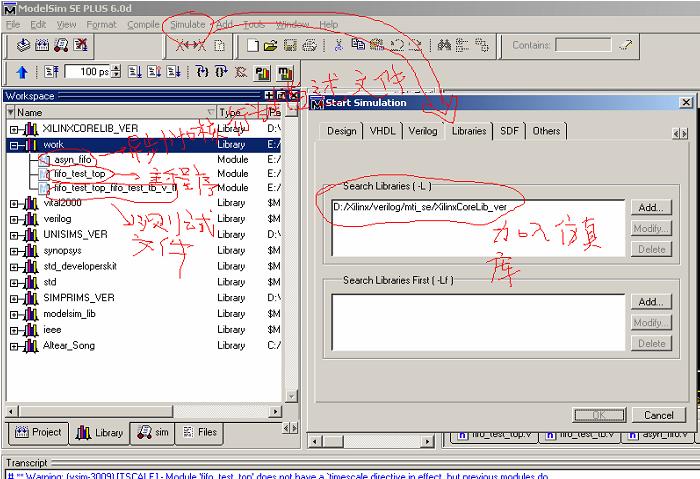The height and width of the screenshot is (479, 700).
Task: Click the Compile All toolbar icon
Action: click(x=42, y=45)
